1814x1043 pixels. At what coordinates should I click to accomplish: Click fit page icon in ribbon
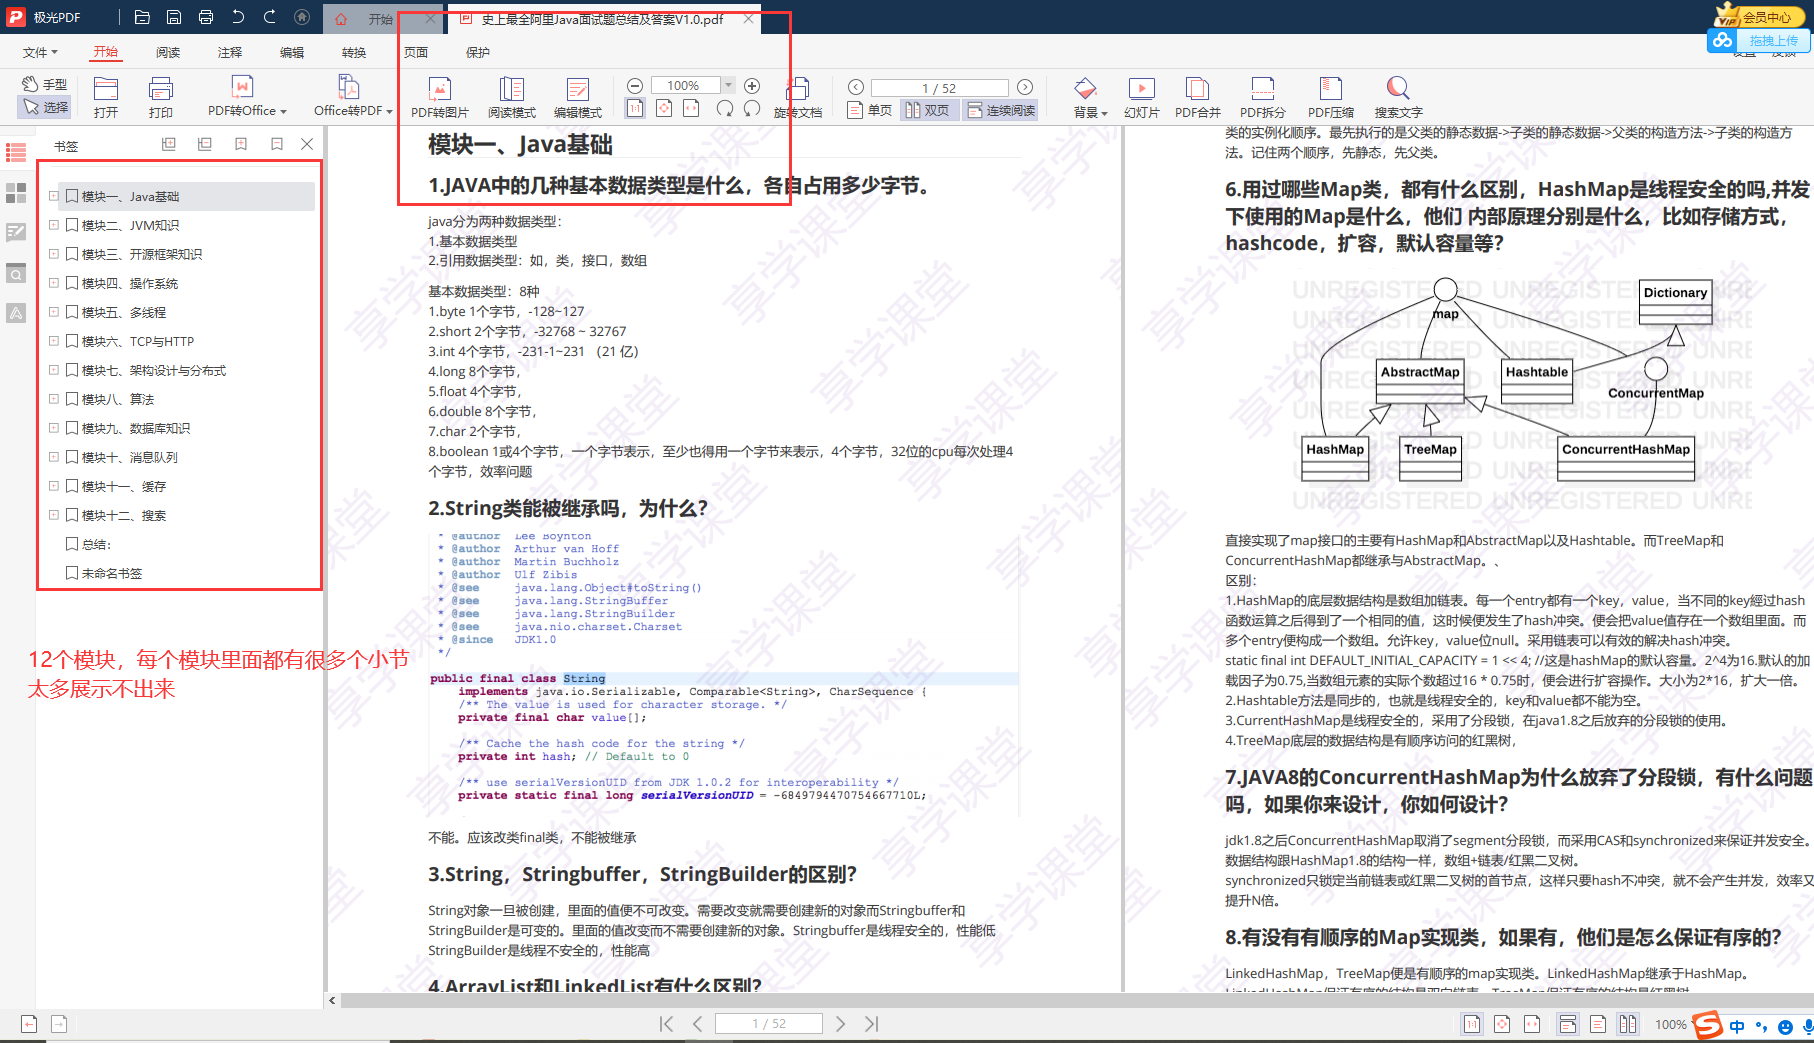pos(663,108)
